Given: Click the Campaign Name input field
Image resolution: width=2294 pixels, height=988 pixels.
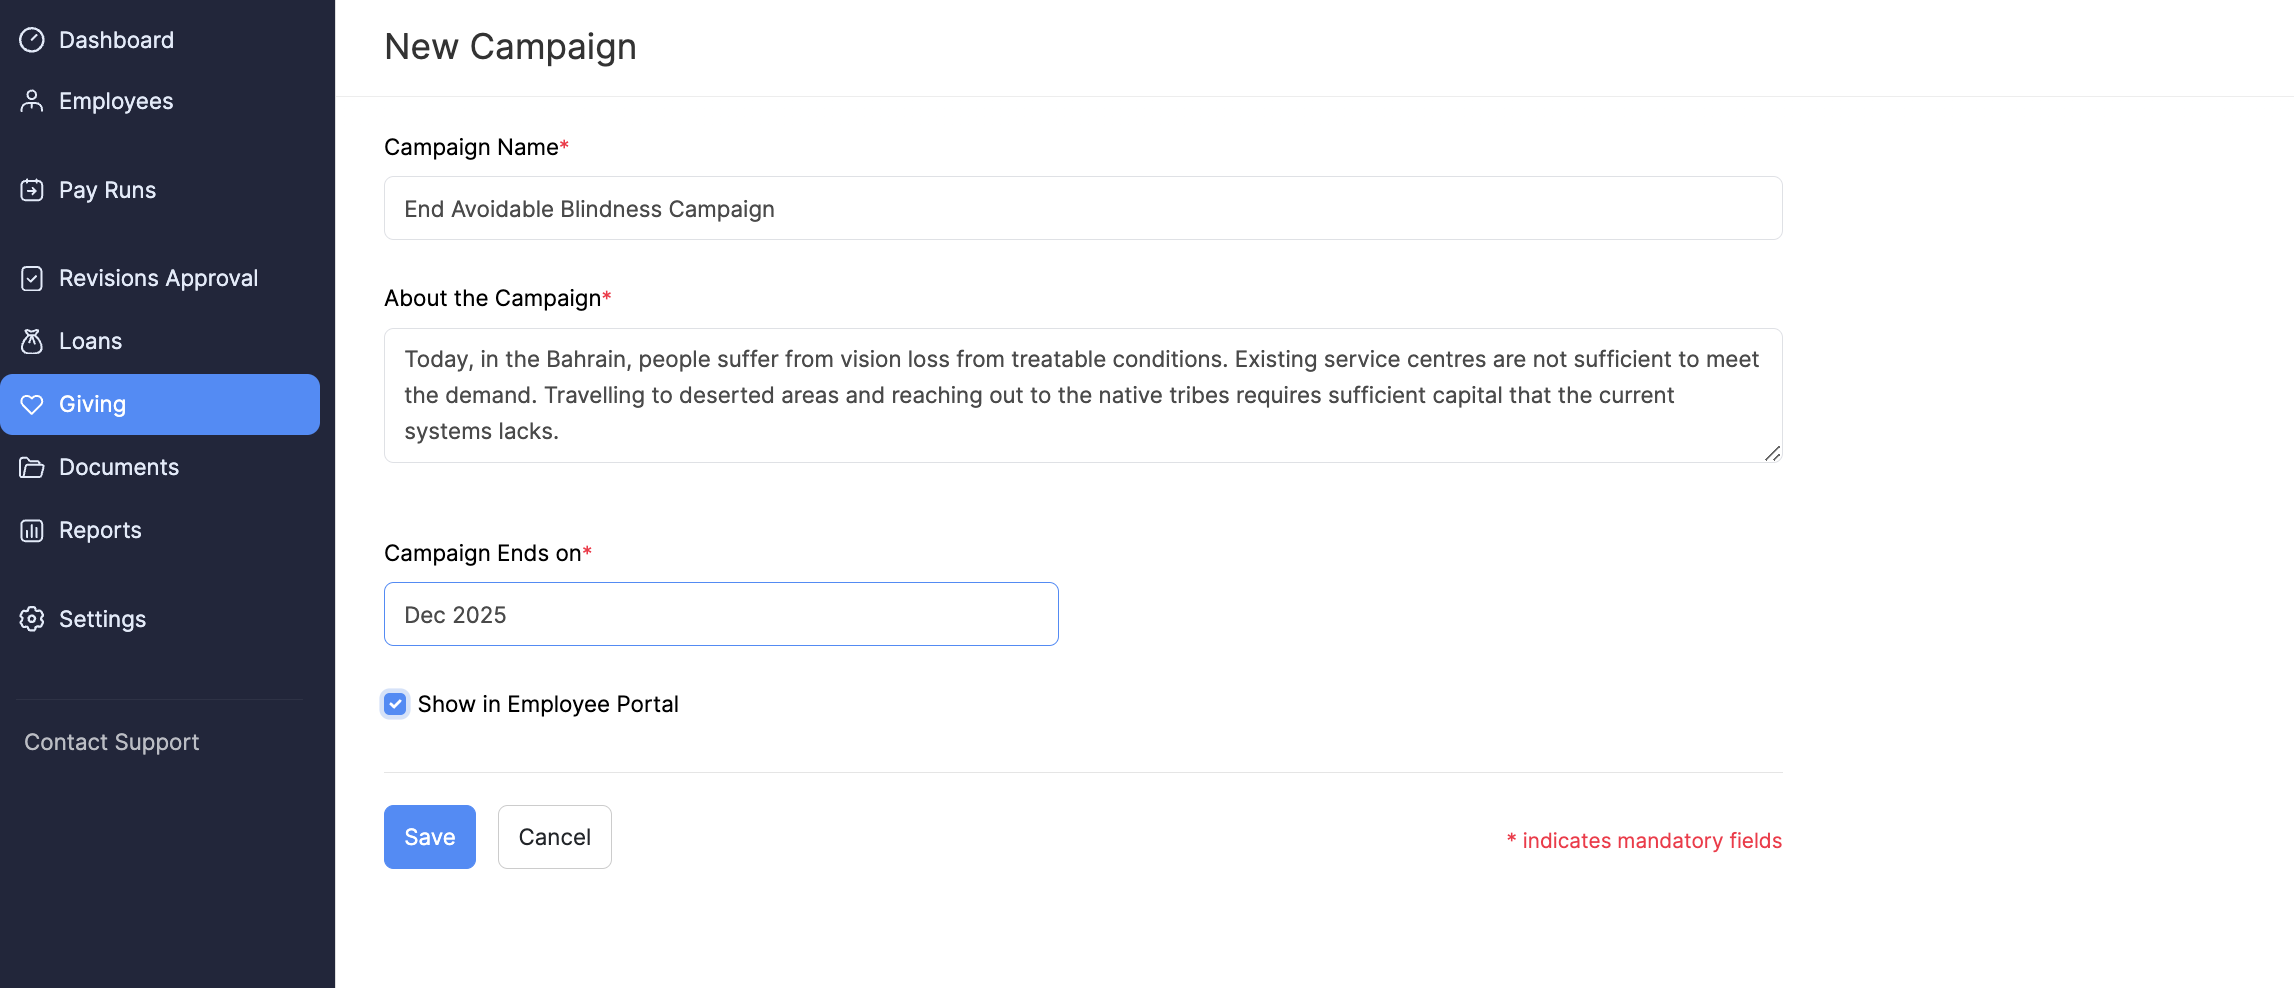Looking at the screenshot, I should [x=1082, y=208].
